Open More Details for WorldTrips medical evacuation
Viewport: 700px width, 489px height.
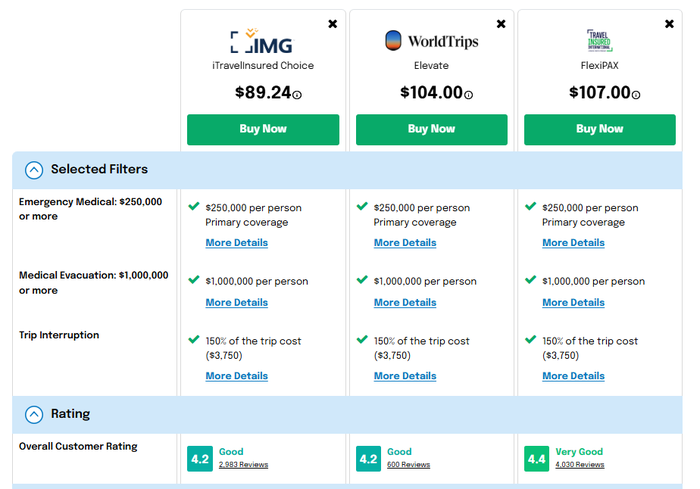(405, 302)
